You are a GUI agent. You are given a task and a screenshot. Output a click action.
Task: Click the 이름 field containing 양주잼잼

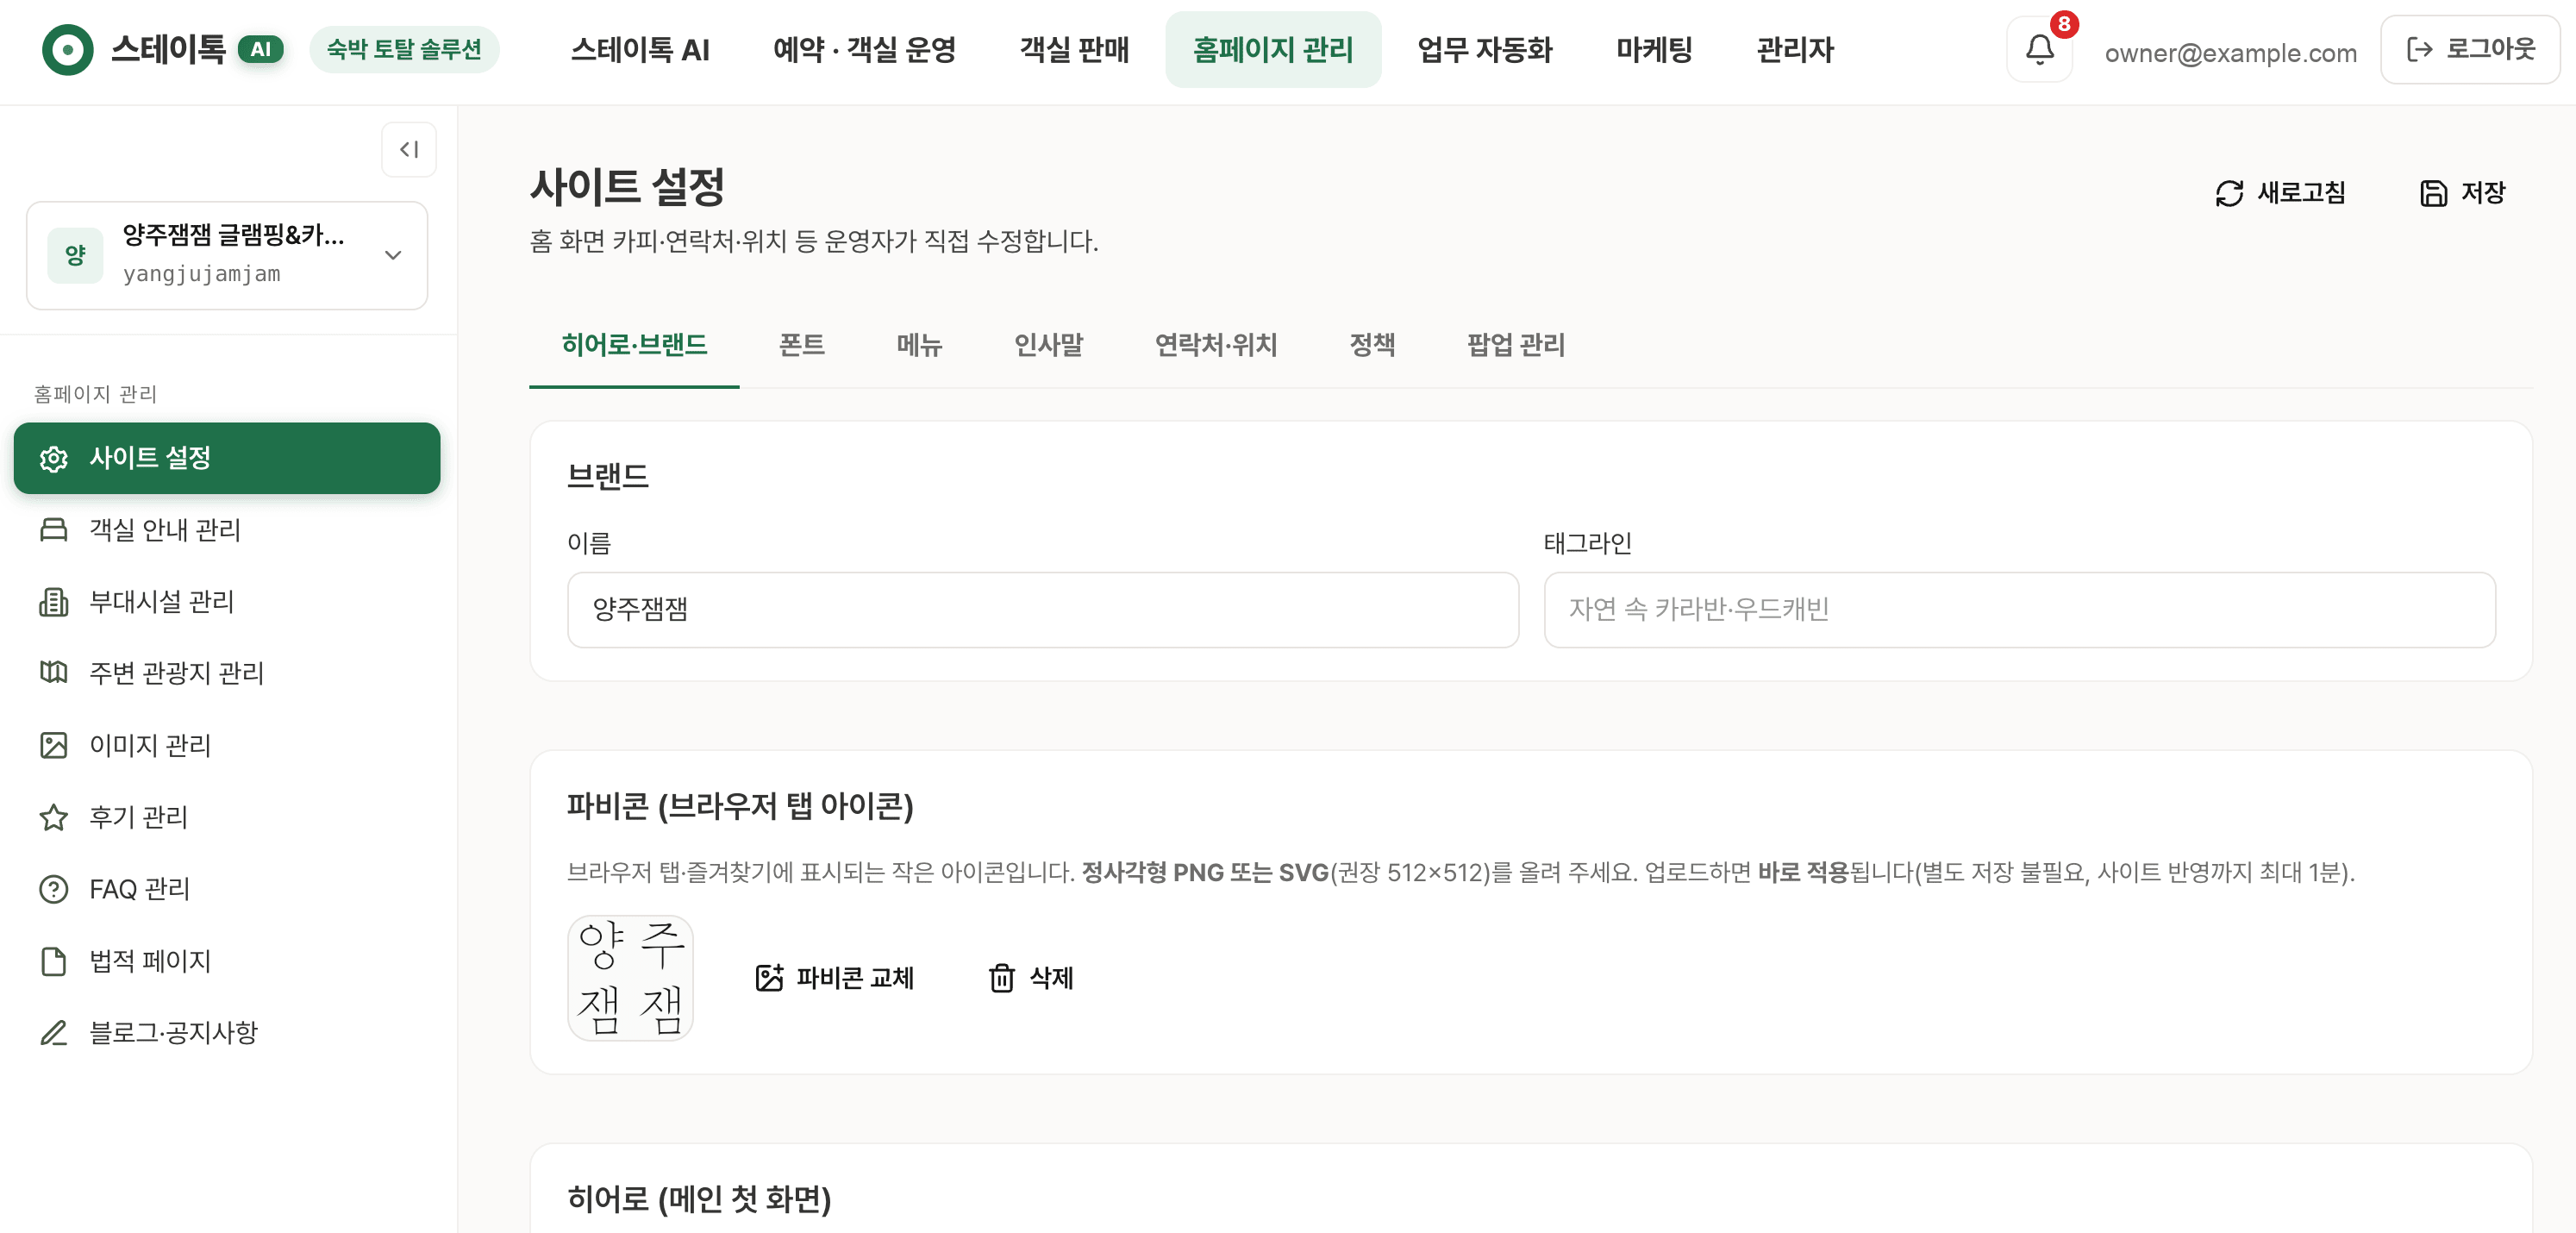pos(1042,609)
